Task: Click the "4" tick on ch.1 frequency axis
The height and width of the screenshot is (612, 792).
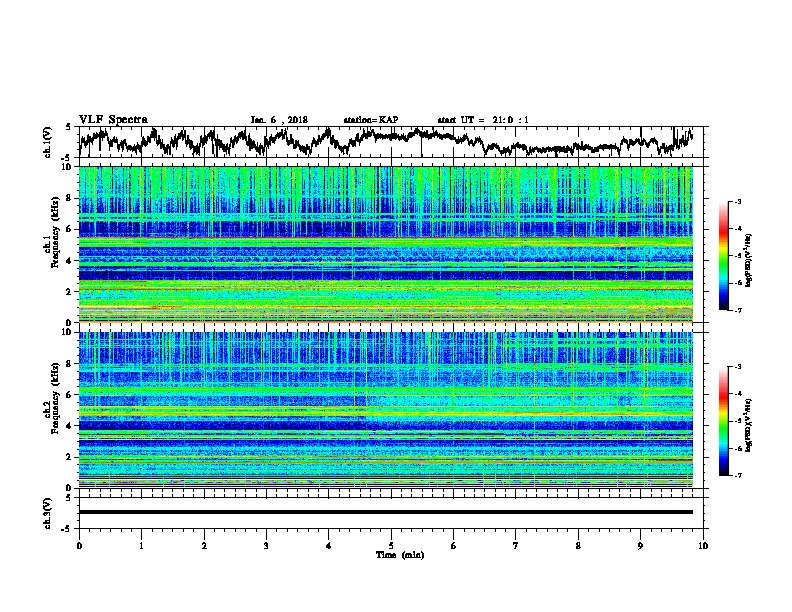Action: point(70,261)
